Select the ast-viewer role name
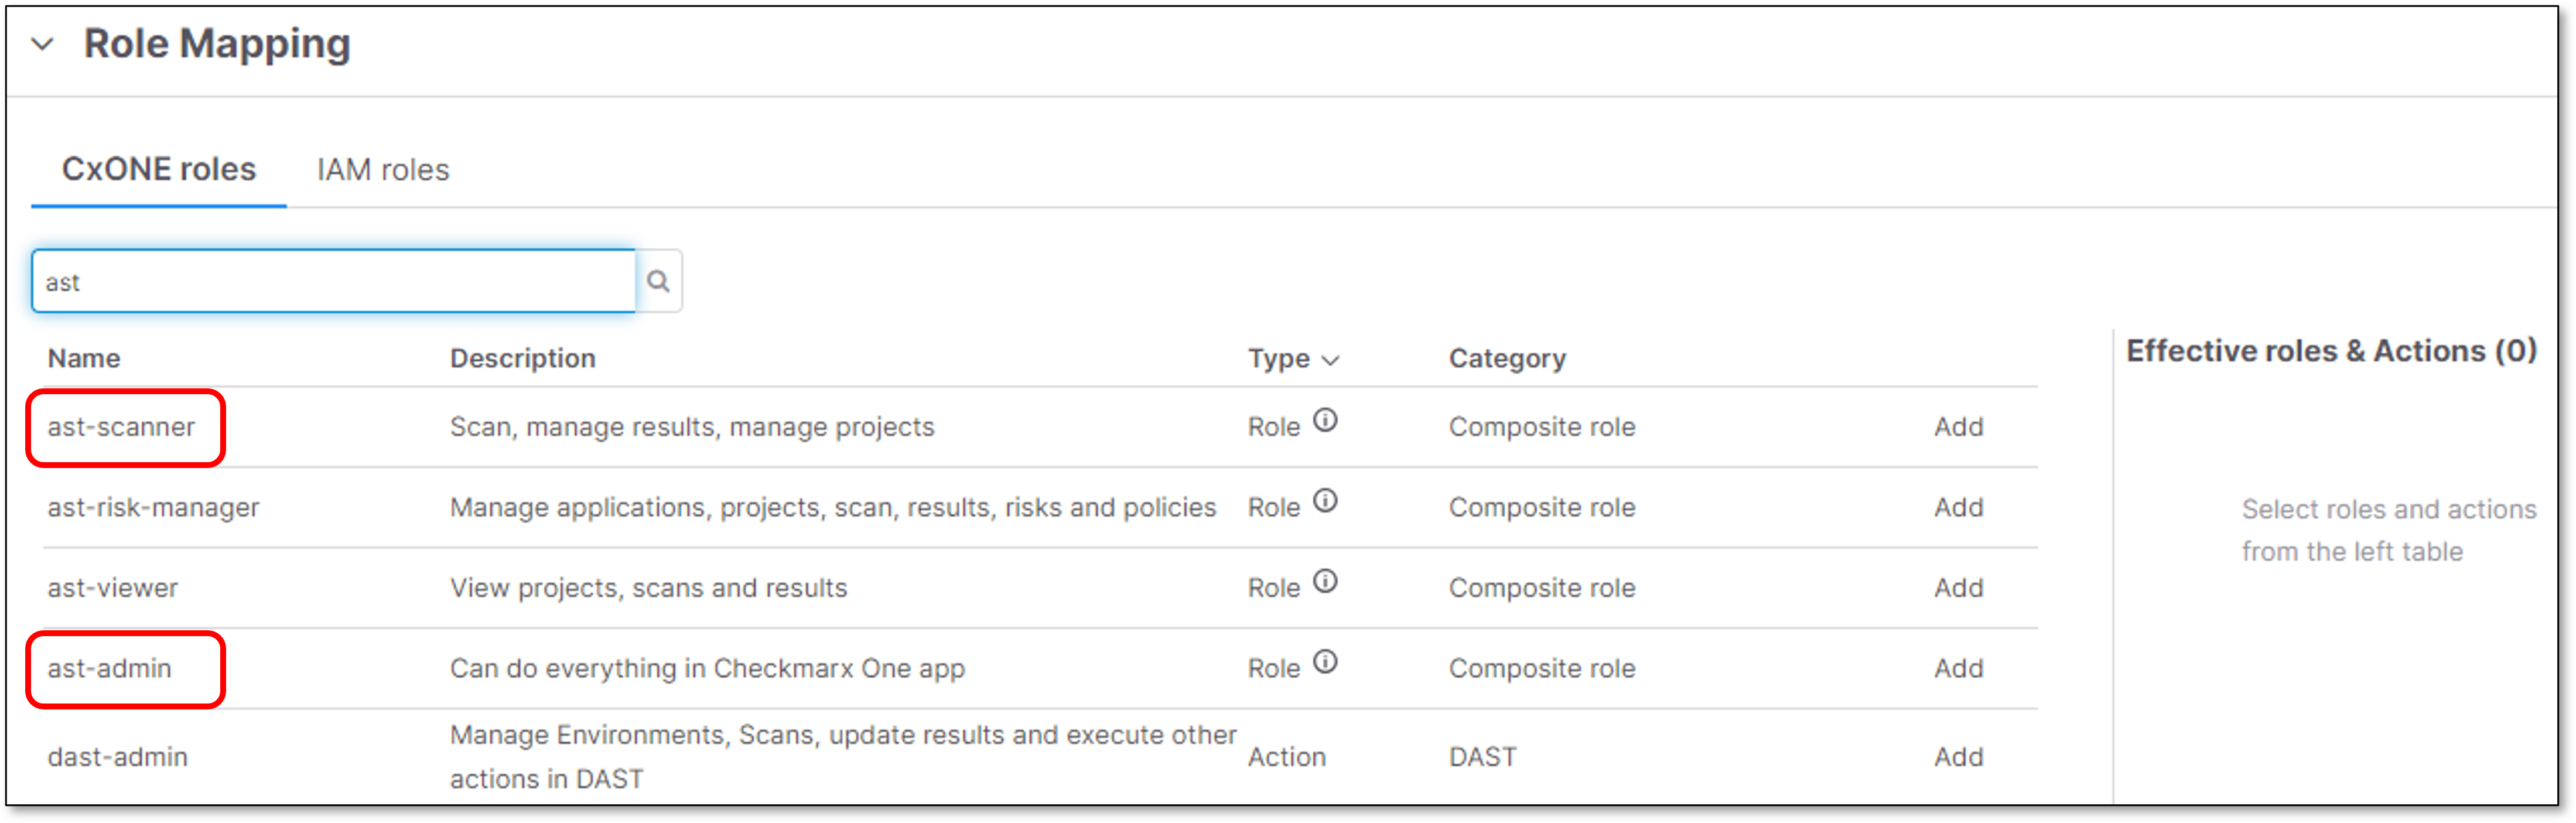Screen dimensions: 2576x823 [x=113, y=588]
